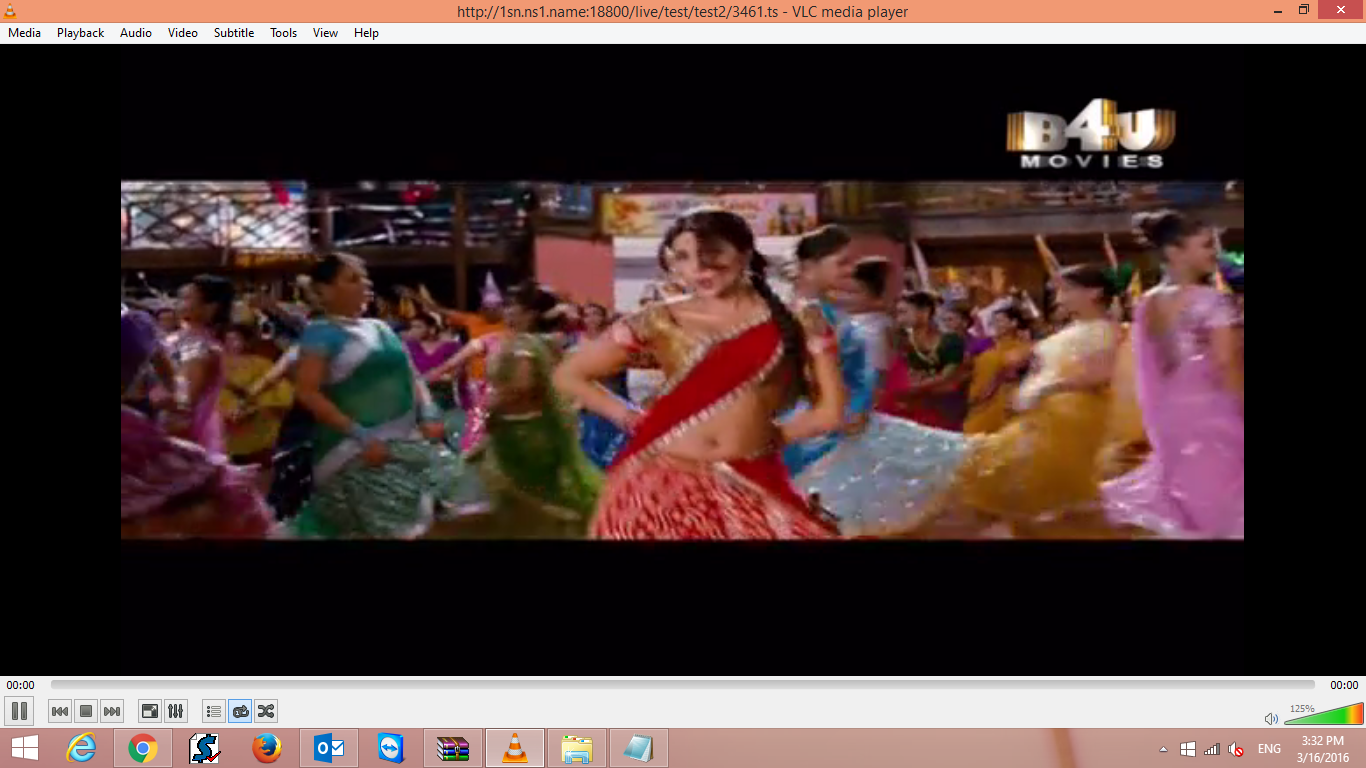Screen dimensions: 1366x768
Task: Open TeamViewer from taskbar
Action: coord(391,748)
